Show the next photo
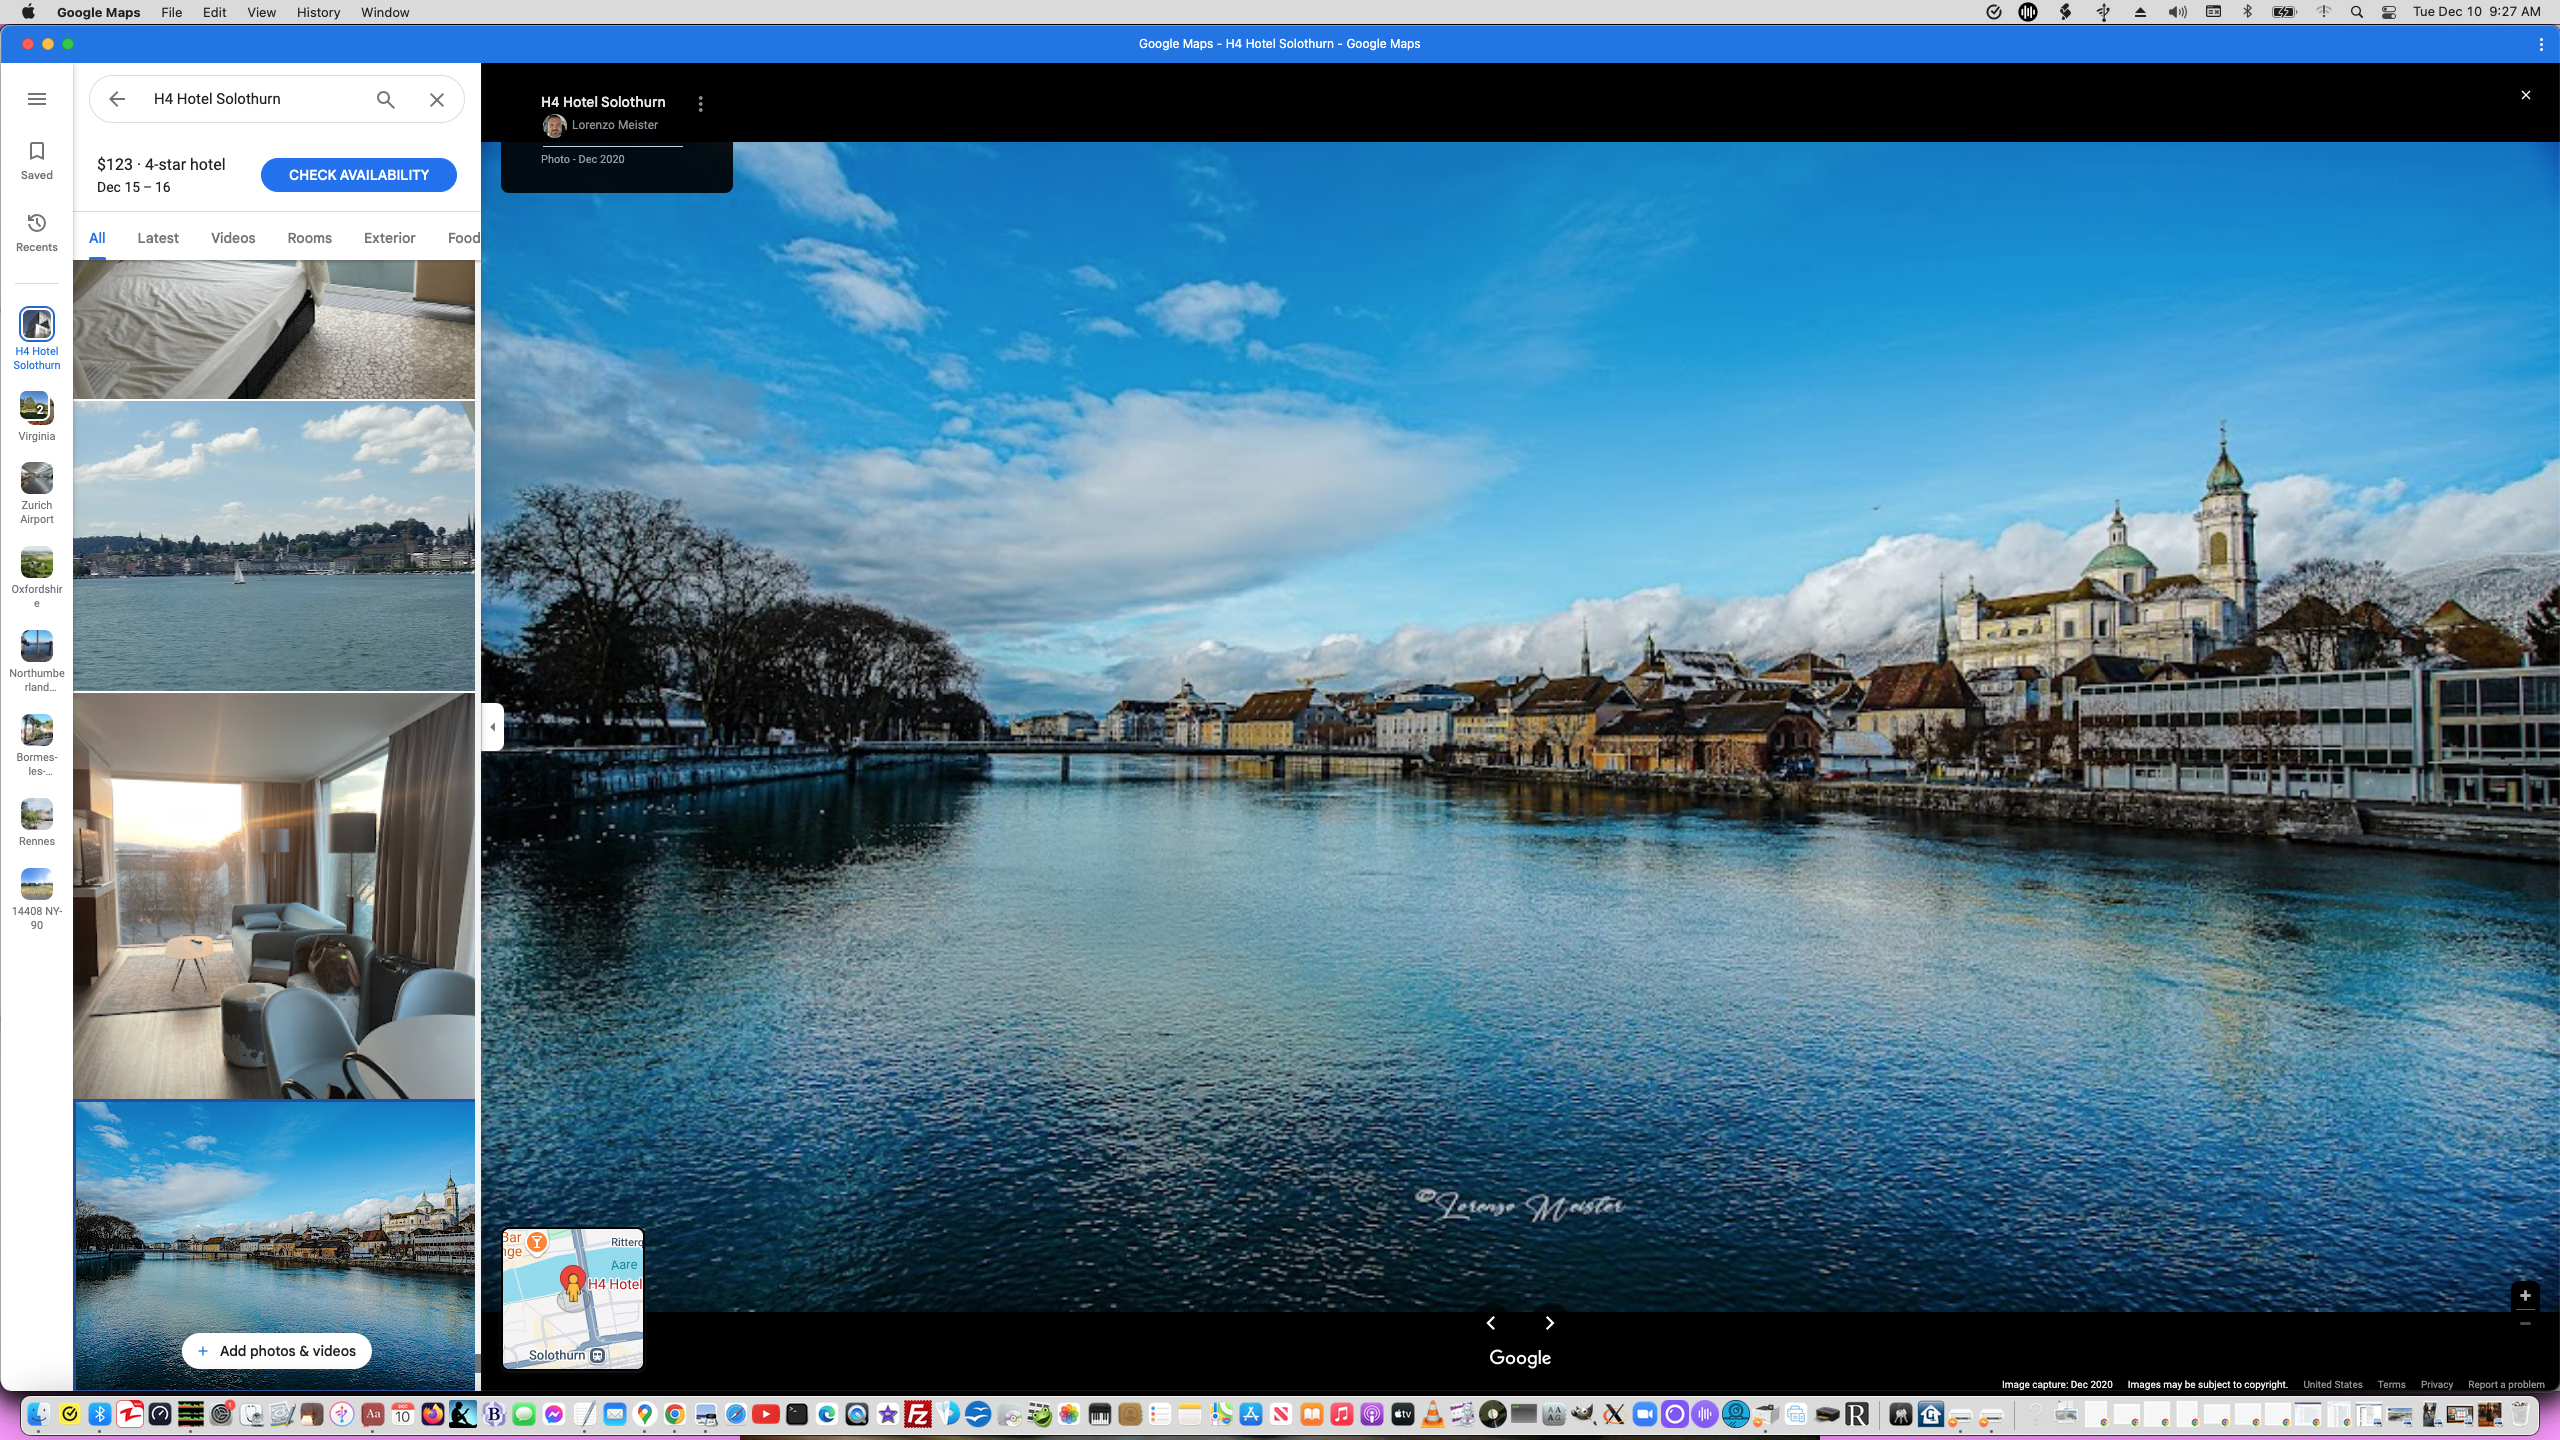This screenshot has width=2560, height=1440. pyautogui.click(x=1549, y=1323)
